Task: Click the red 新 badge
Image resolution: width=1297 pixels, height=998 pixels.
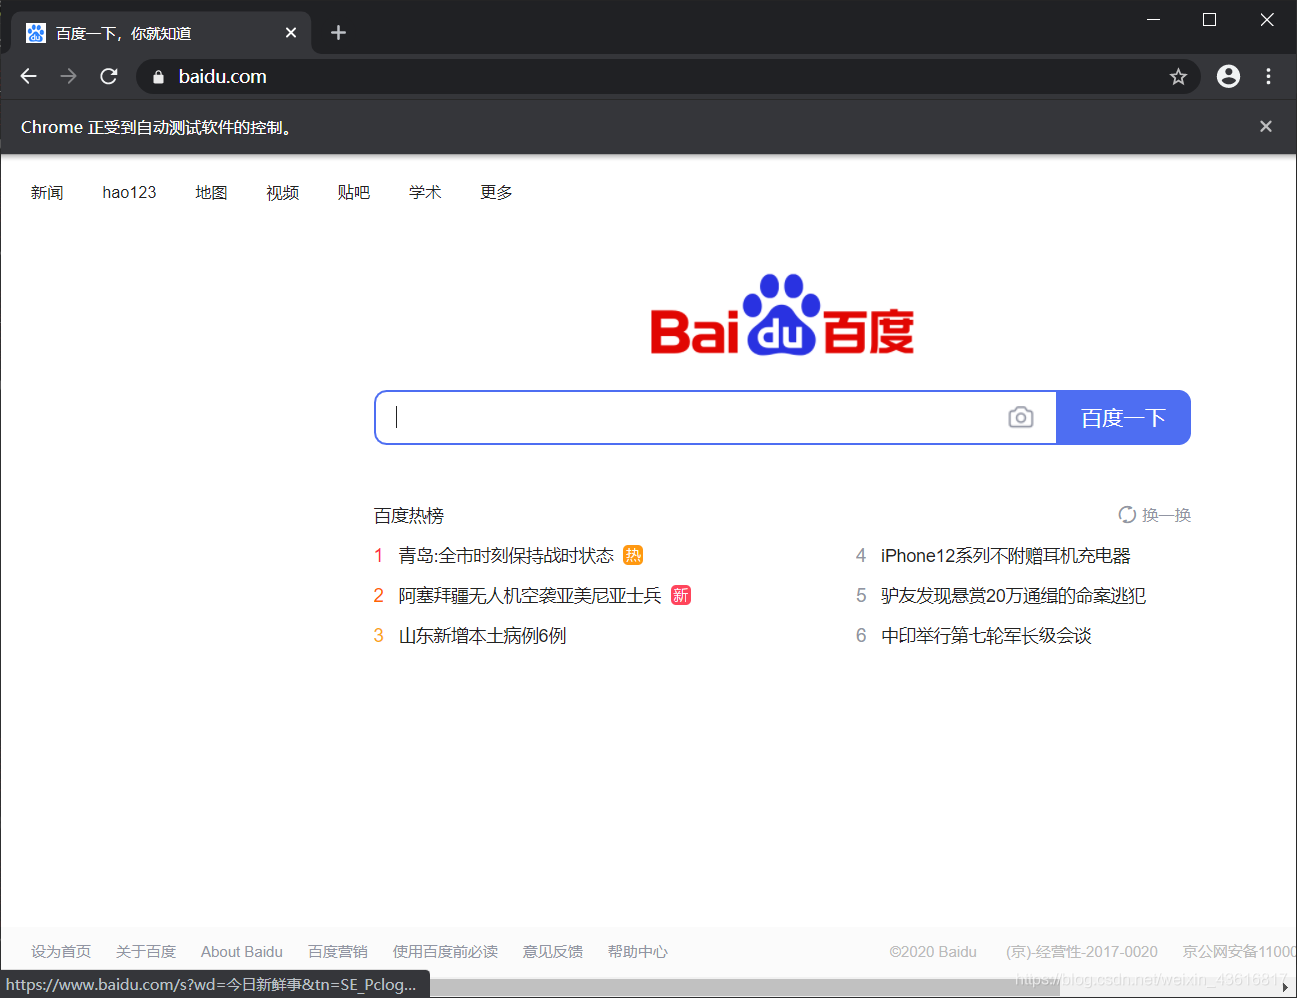Action: (681, 595)
